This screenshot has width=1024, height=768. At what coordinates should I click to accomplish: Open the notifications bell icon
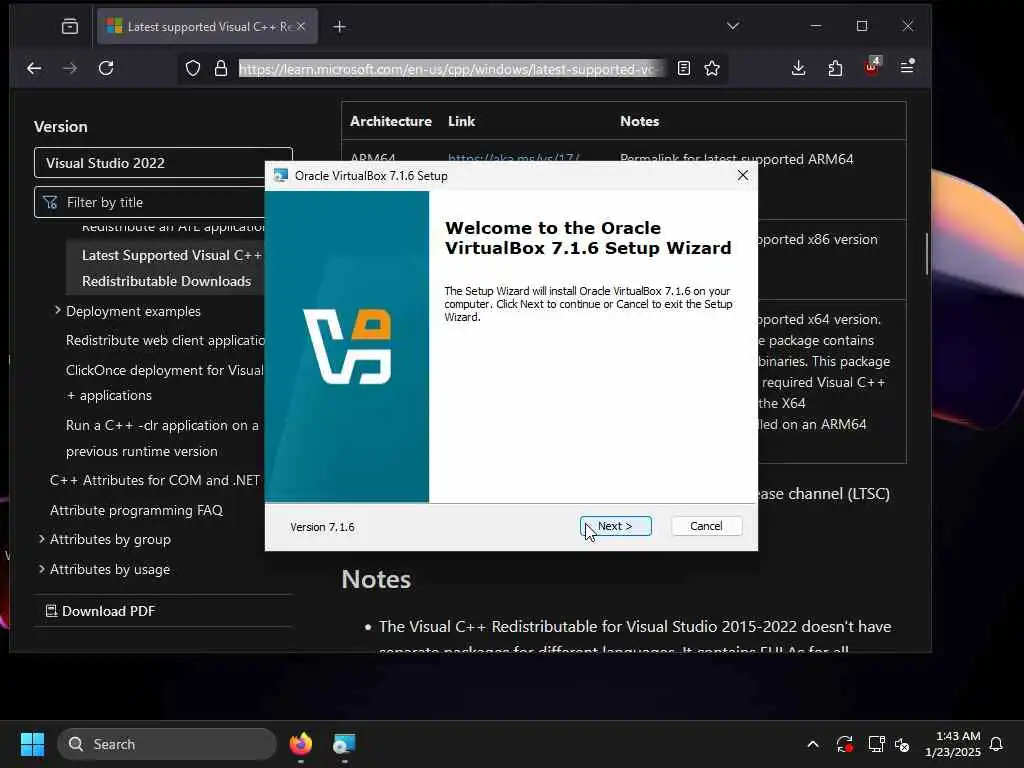pos(996,744)
